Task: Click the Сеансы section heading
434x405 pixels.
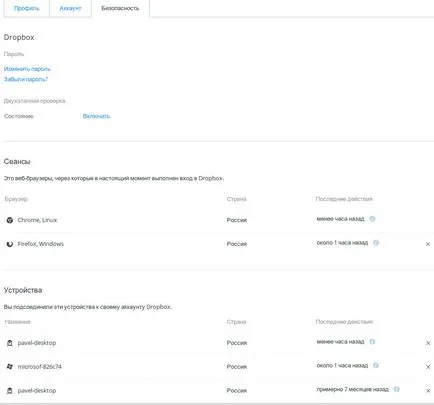Action: (17, 162)
